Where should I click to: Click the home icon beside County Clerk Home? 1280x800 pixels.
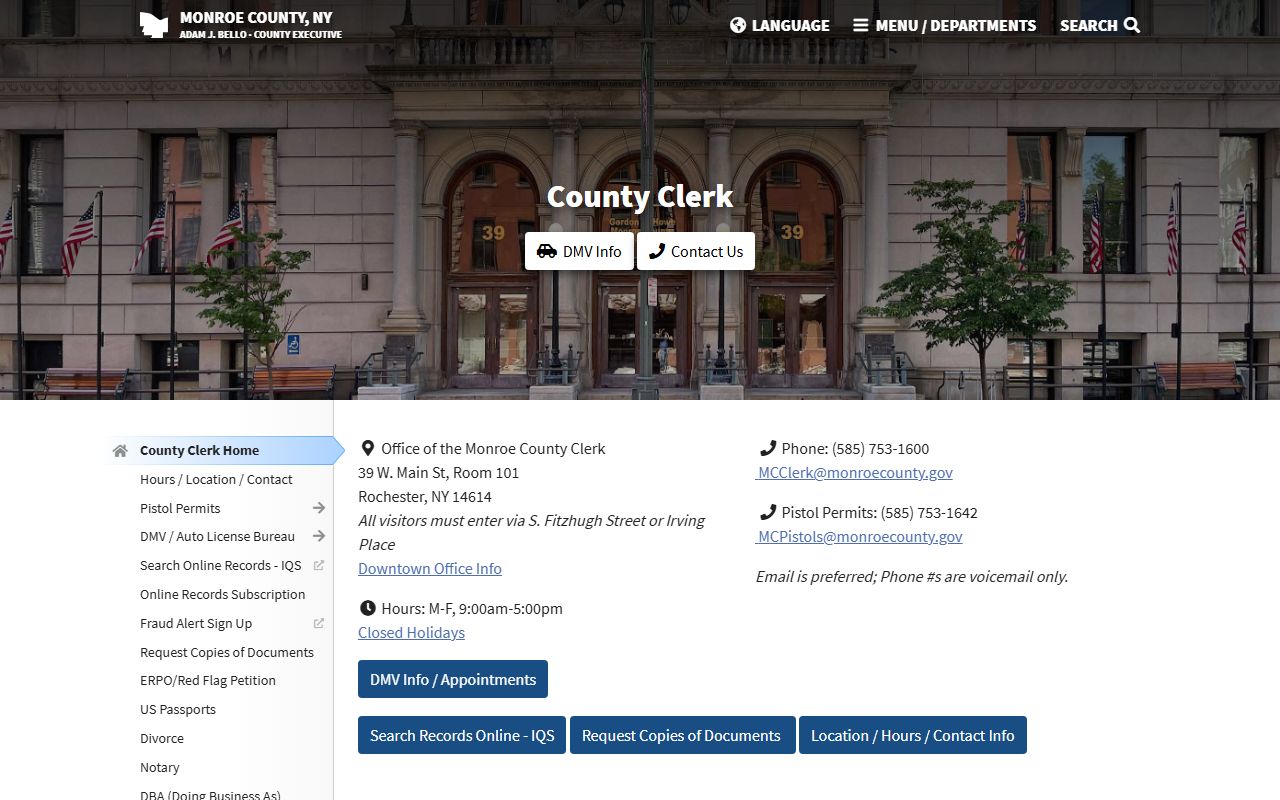click(x=120, y=451)
